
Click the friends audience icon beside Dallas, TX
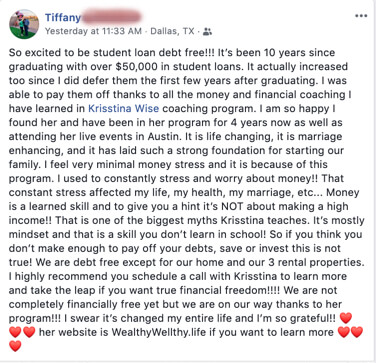(207, 32)
